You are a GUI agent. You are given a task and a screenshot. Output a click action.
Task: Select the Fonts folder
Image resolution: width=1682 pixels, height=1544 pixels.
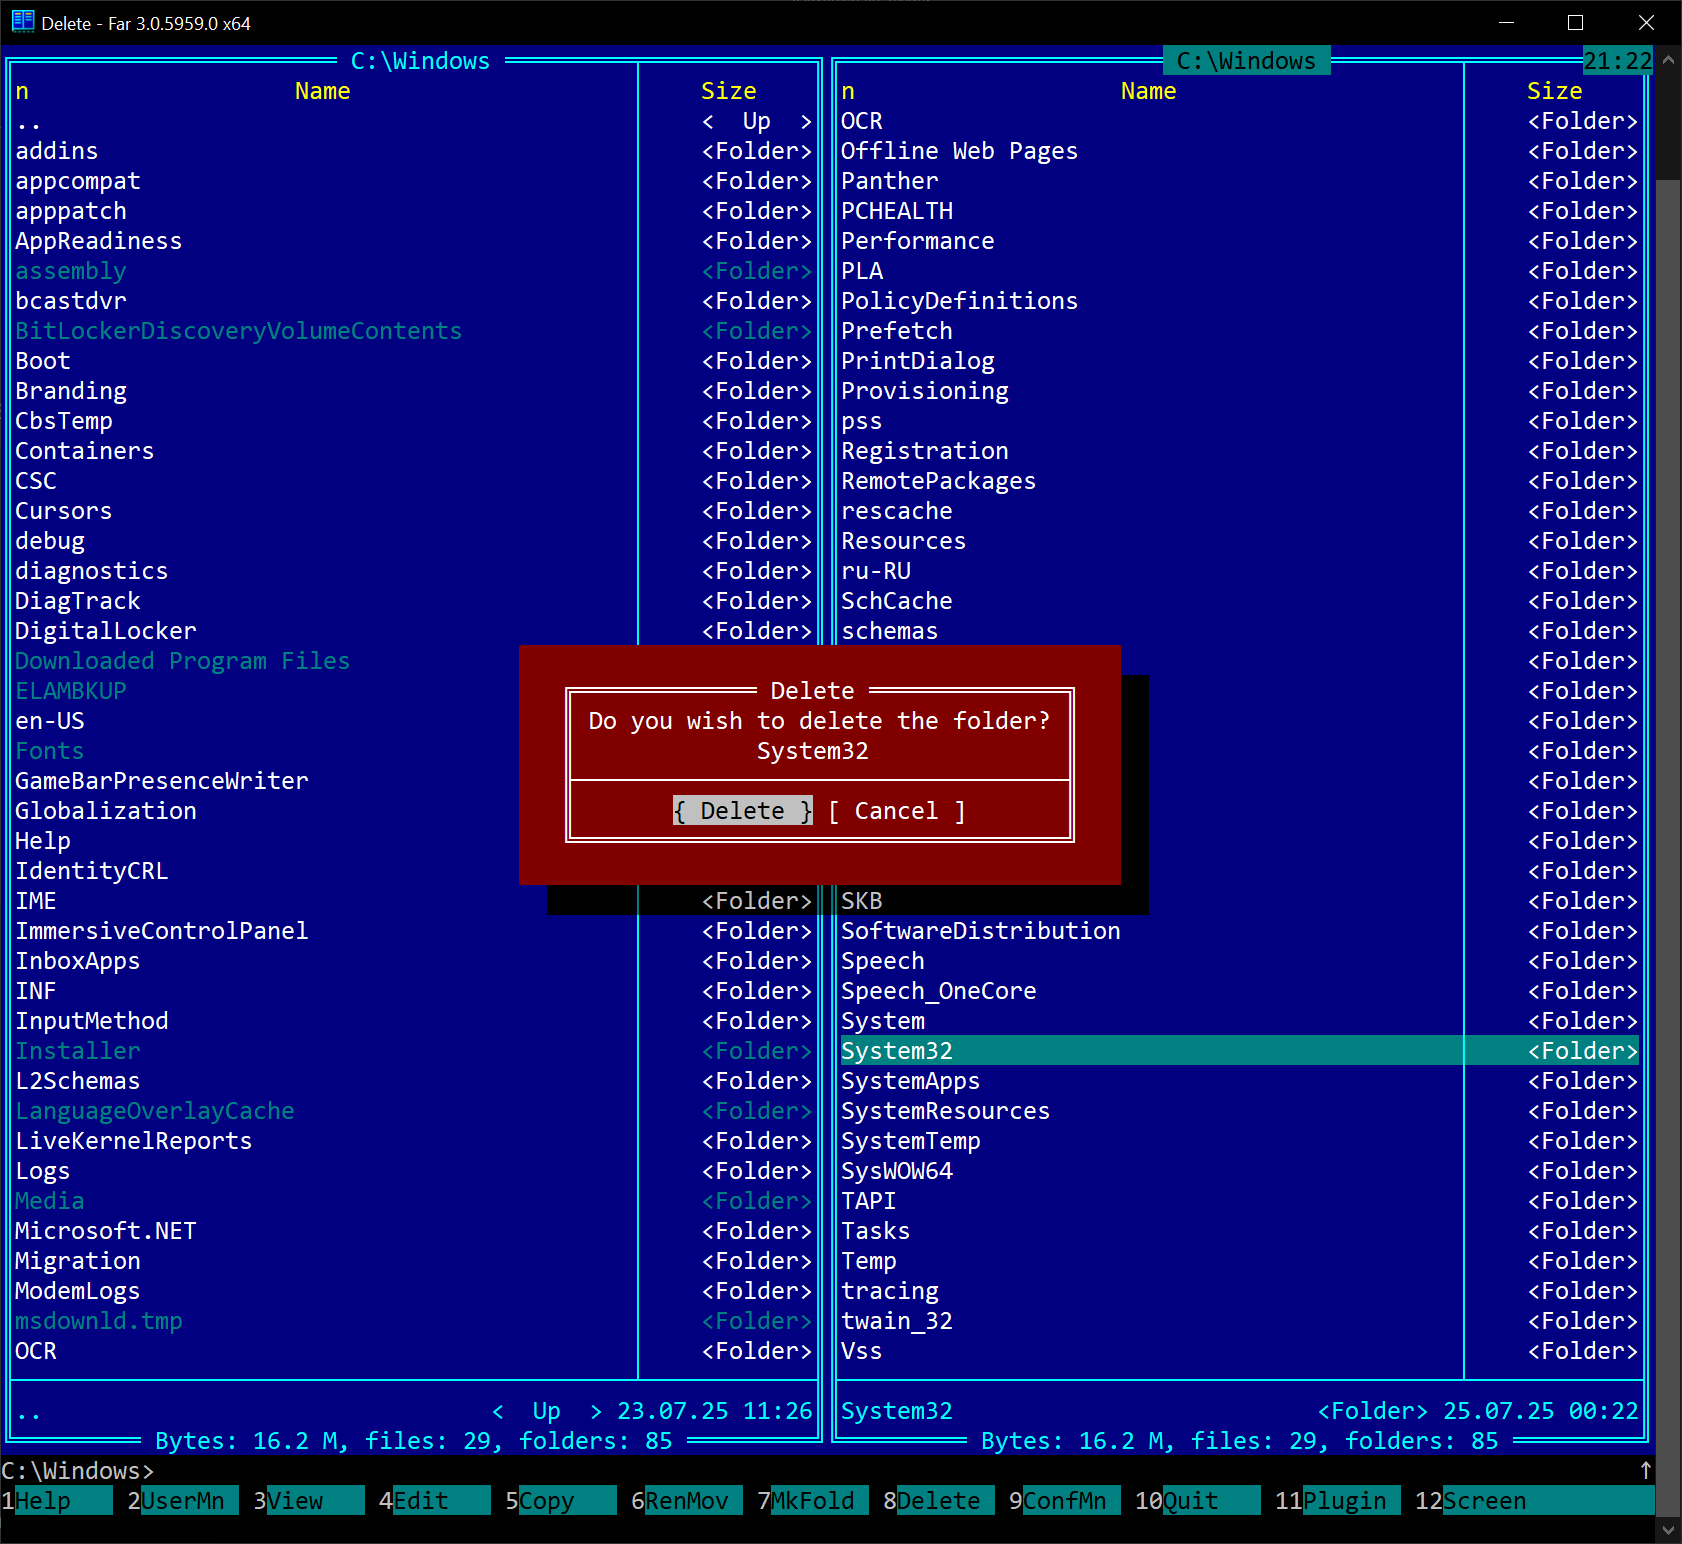(x=50, y=751)
